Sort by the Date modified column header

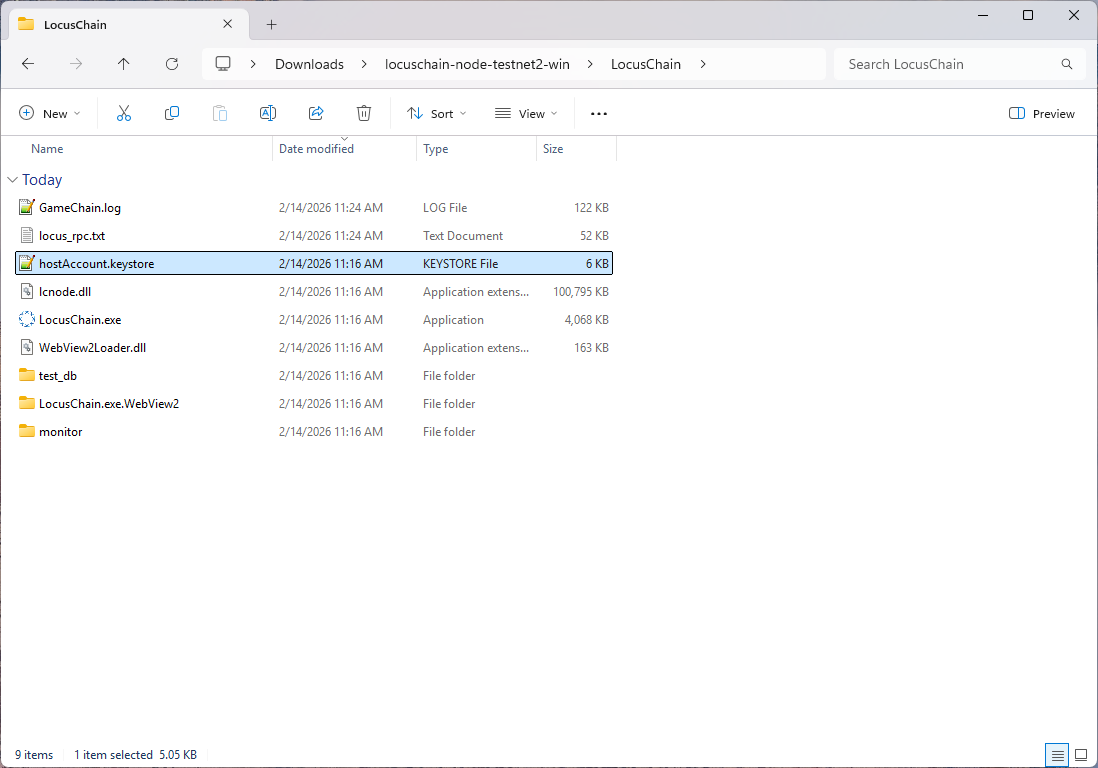pos(316,149)
